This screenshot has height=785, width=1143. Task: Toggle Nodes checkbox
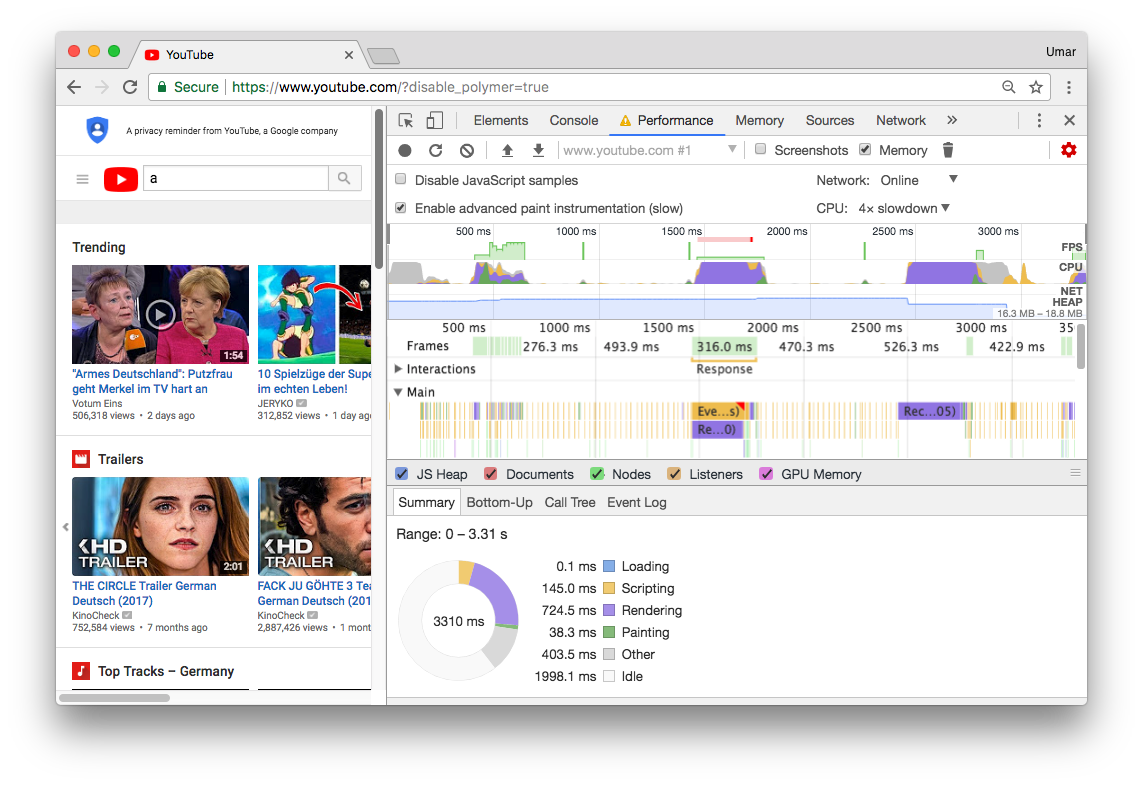[597, 474]
